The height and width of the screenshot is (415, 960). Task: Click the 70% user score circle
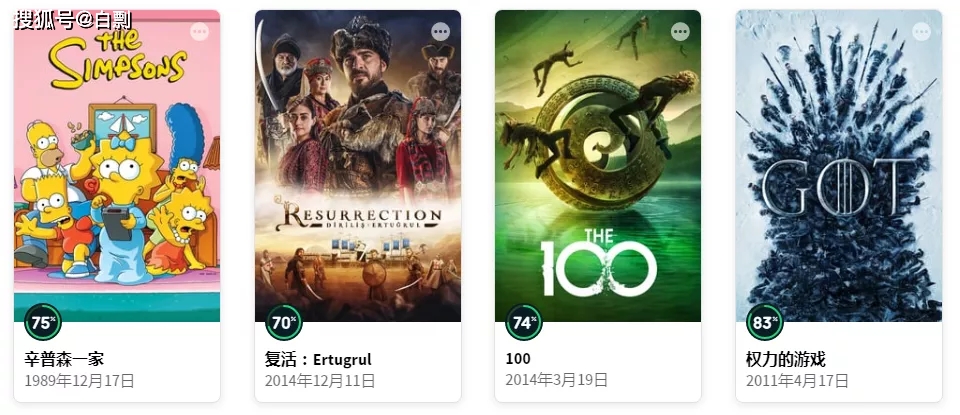283,322
